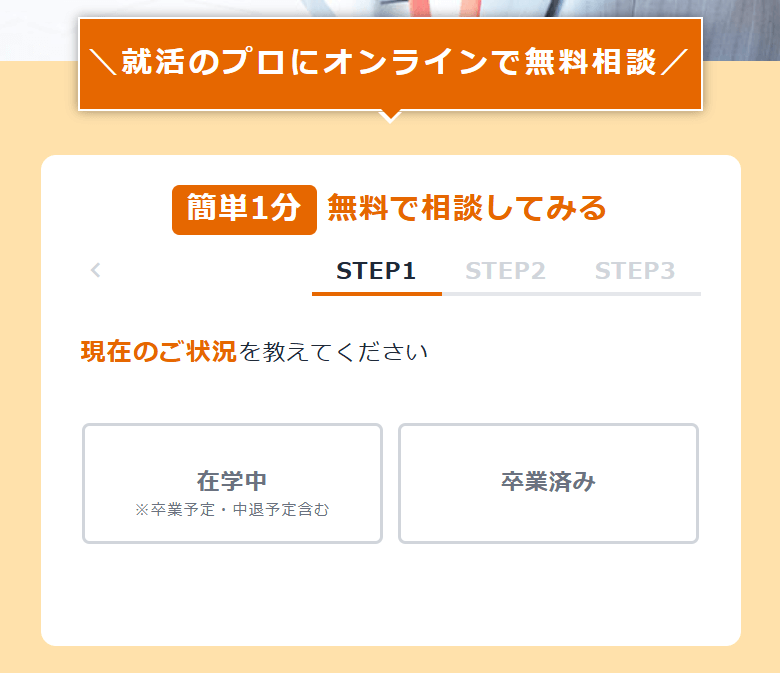The image size is (780, 673).
Task: Click the banner's trailing slash mark
Action: pyautogui.click(x=674, y=64)
